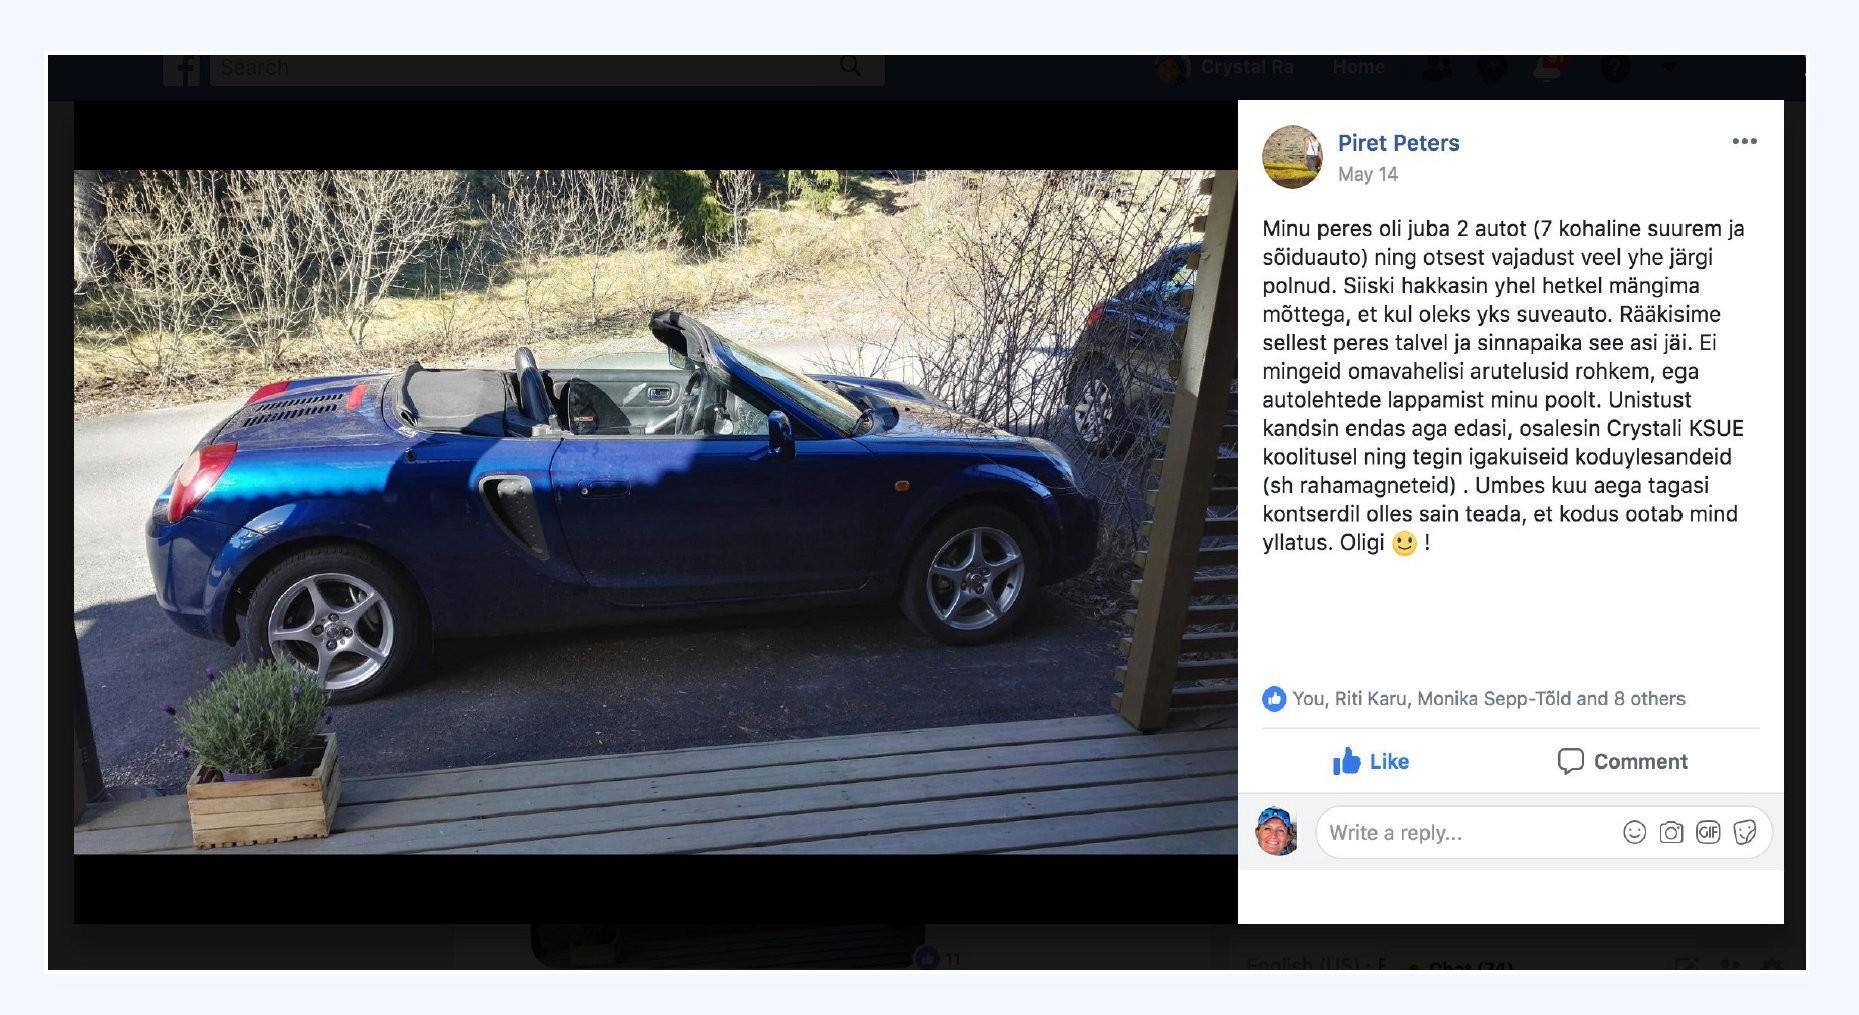
Task: Go to Home in the top bar
Action: 1358,67
